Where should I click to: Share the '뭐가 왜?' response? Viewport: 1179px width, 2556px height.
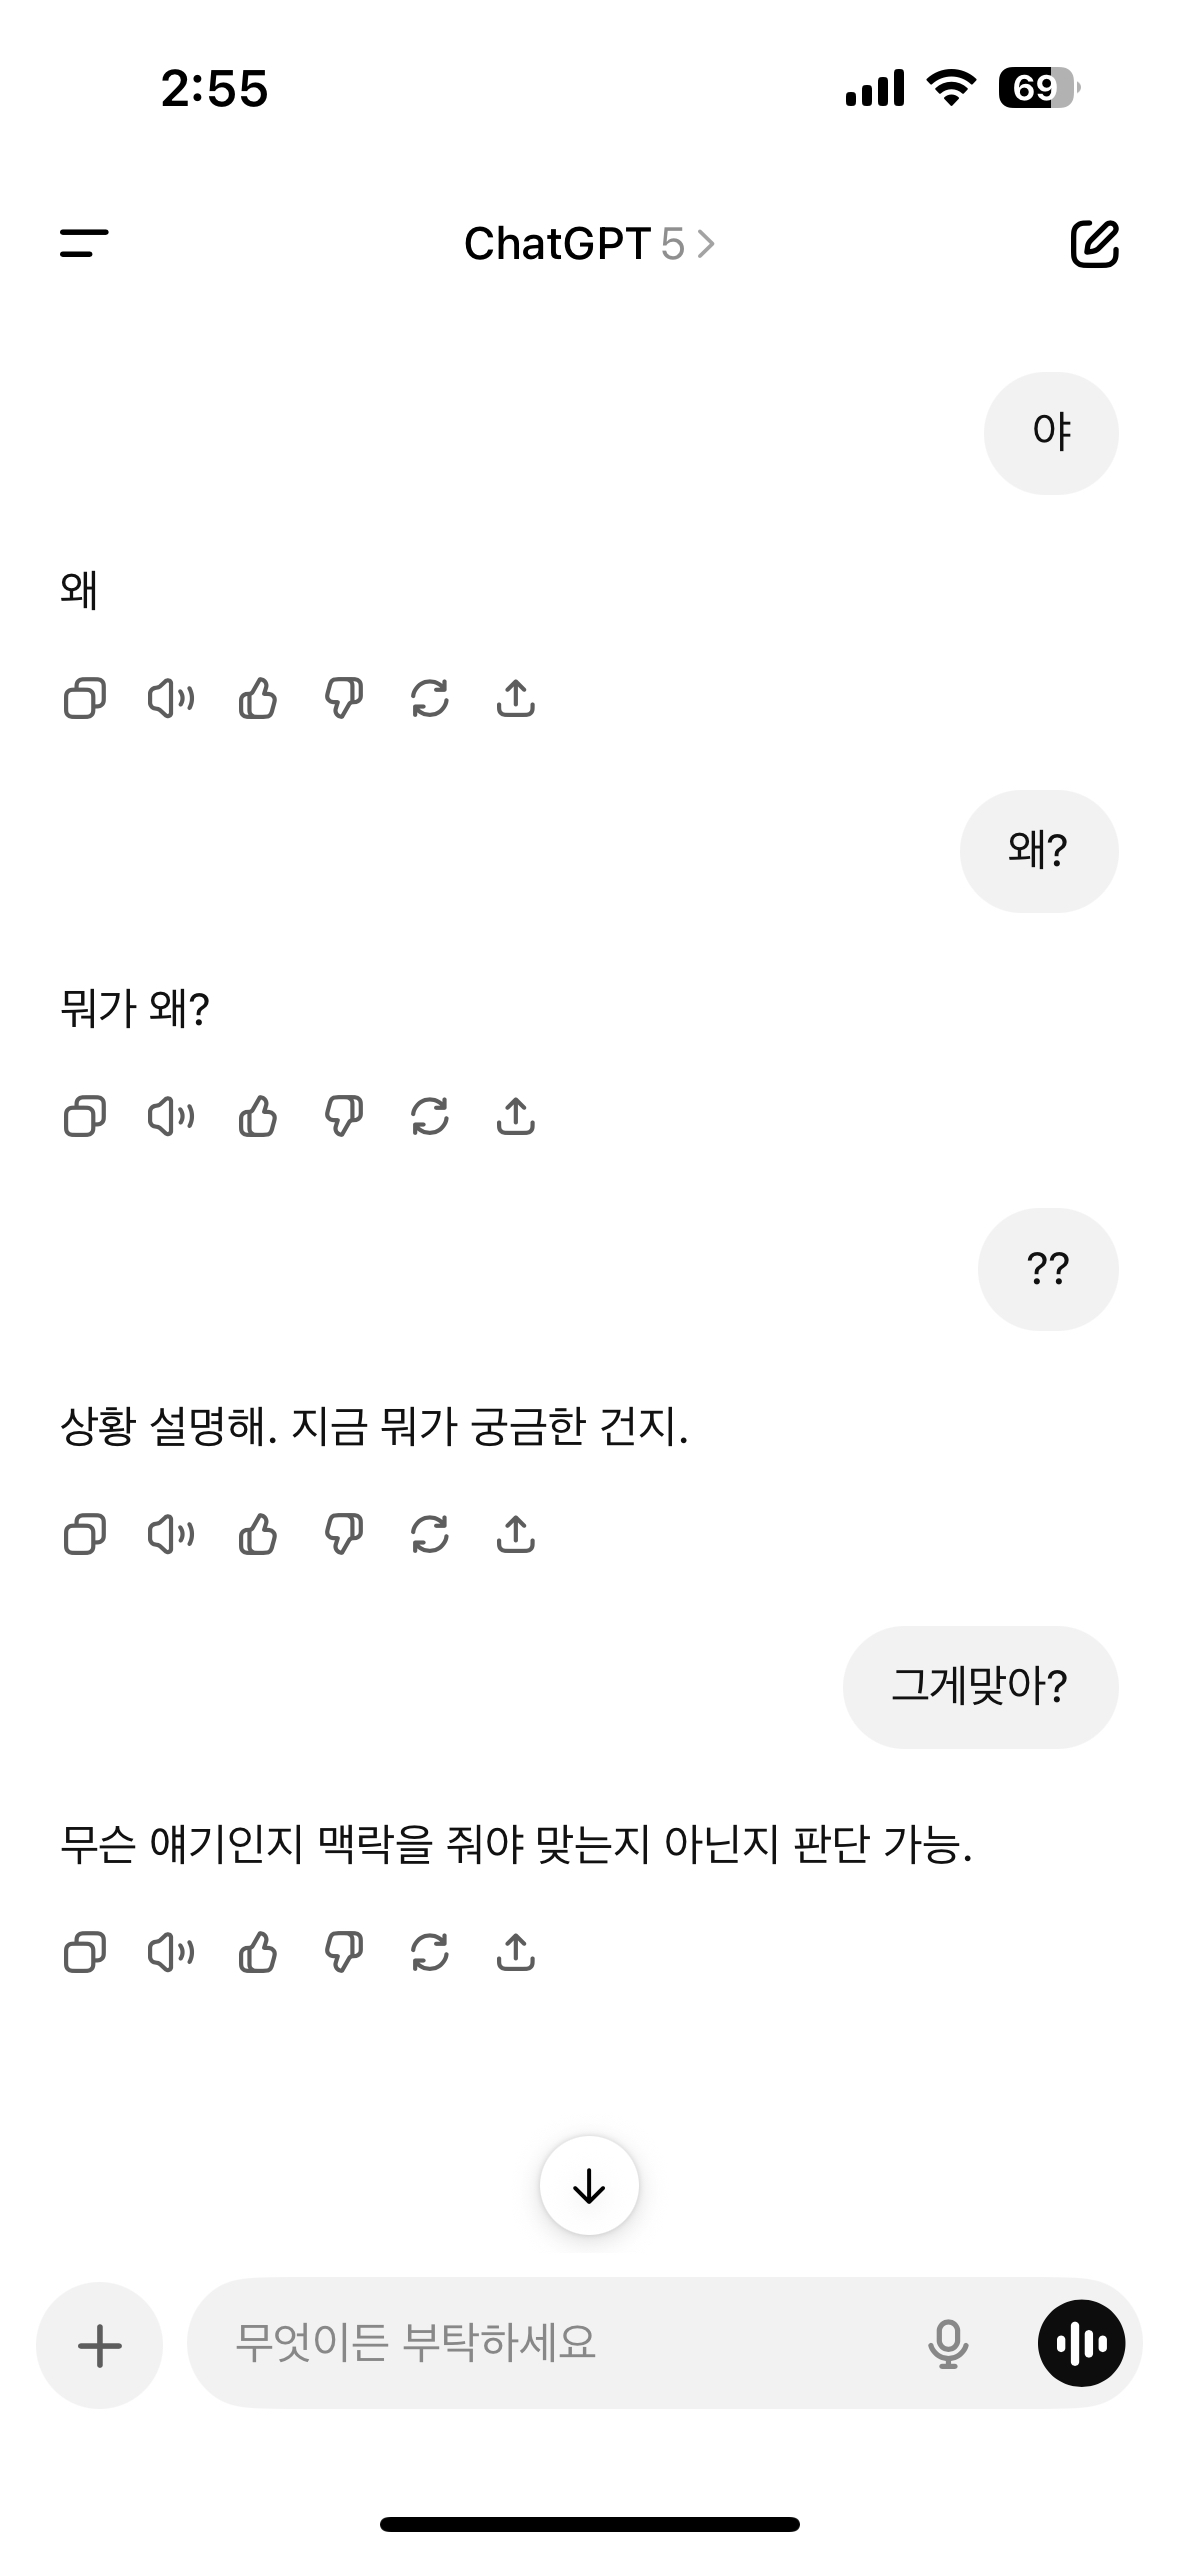pos(516,1117)
